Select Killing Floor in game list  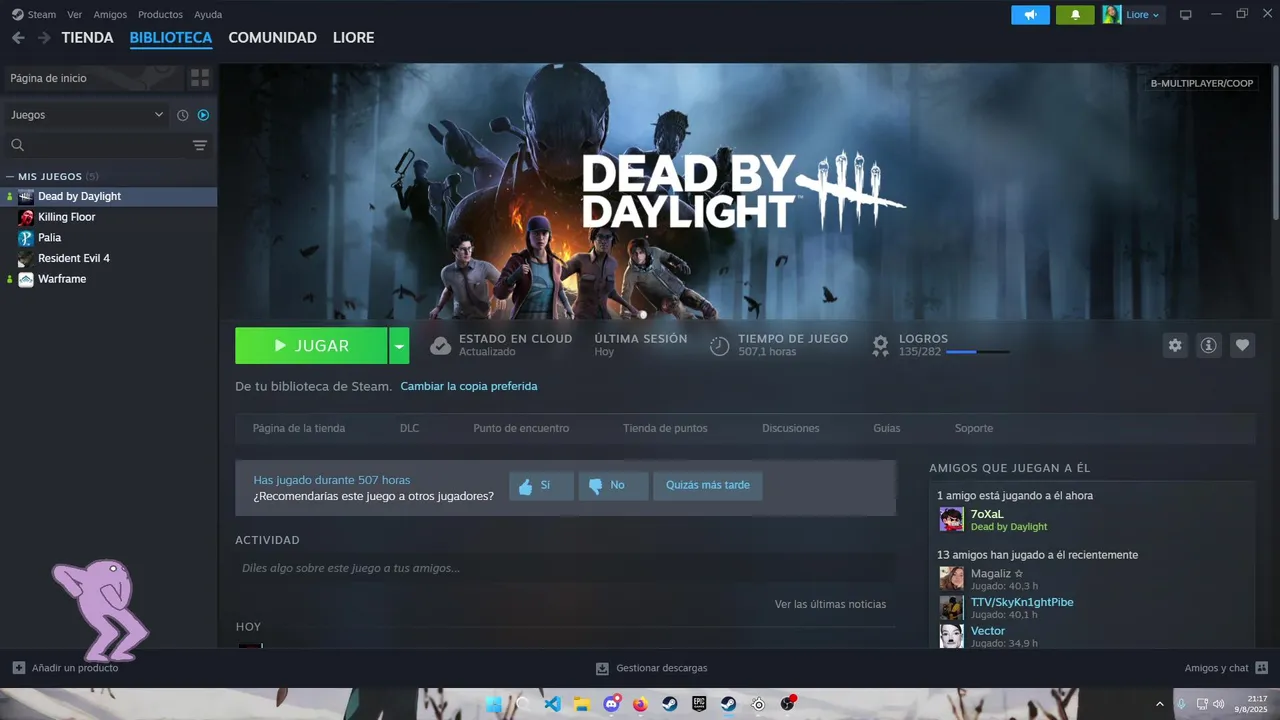(66, 217)
